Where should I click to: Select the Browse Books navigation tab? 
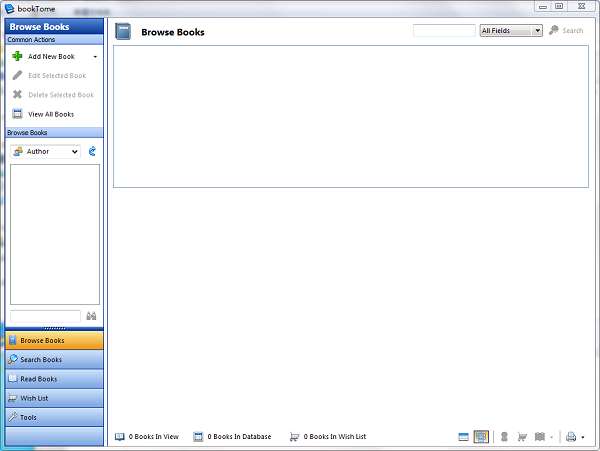(x=54, y=340)
